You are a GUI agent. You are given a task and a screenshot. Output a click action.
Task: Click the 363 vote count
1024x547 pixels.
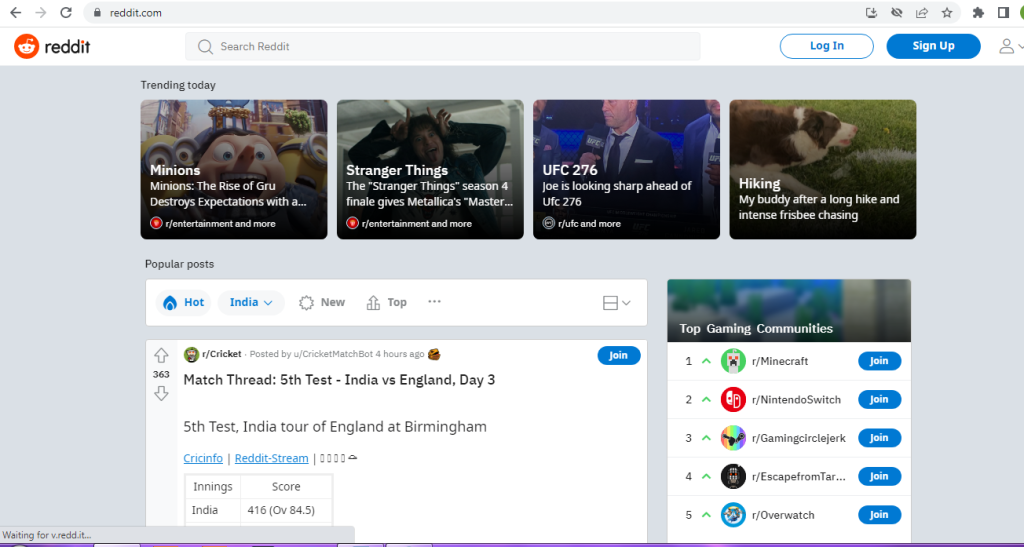pos(161,375)
